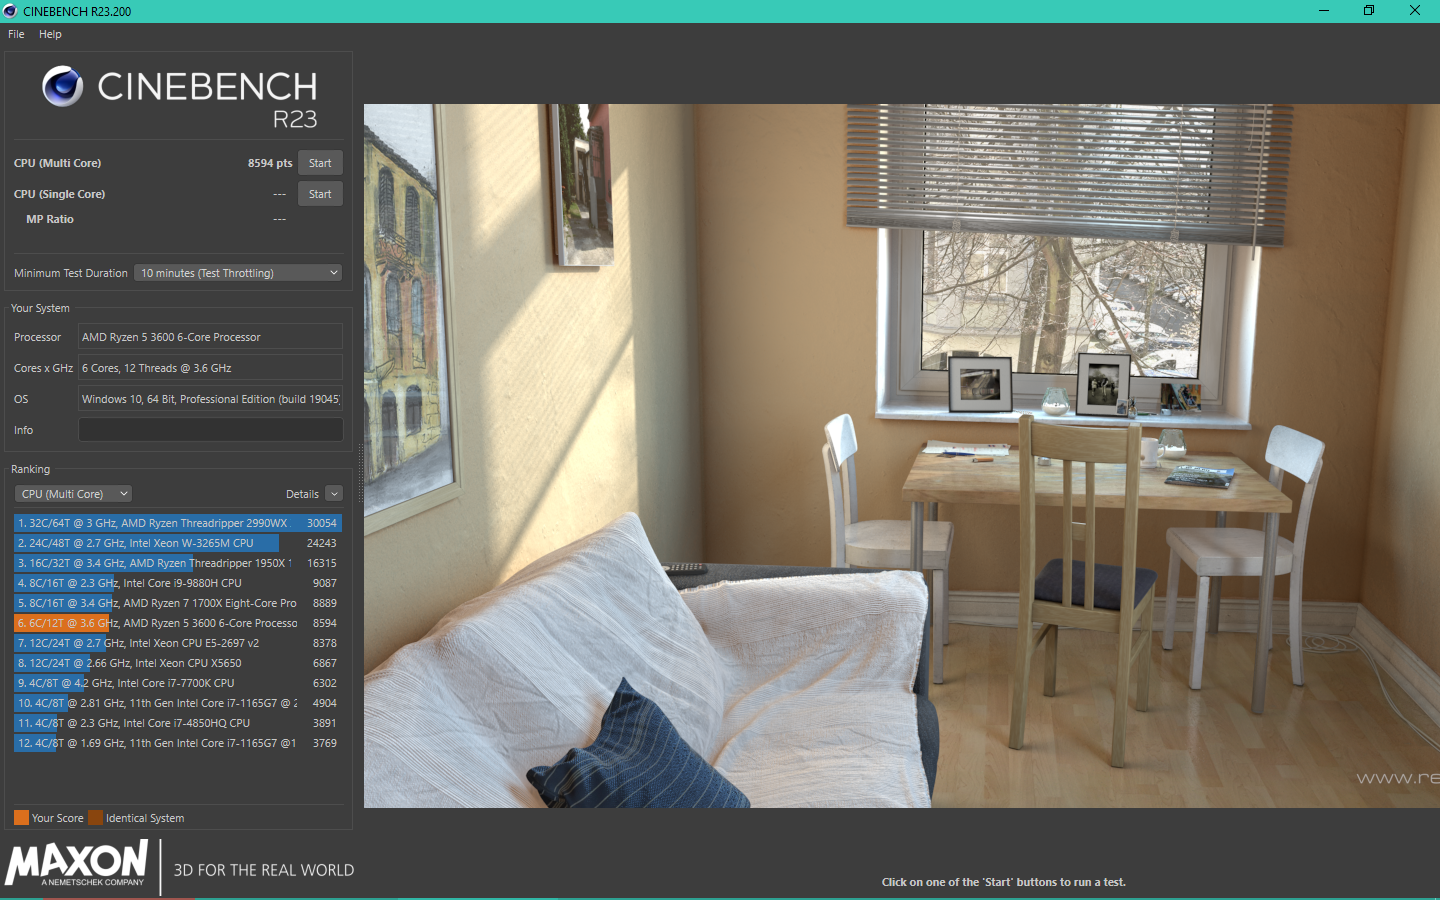Click the brown Identical System legend swatch
The image size is (1440, 900).
tap(95, 818)
